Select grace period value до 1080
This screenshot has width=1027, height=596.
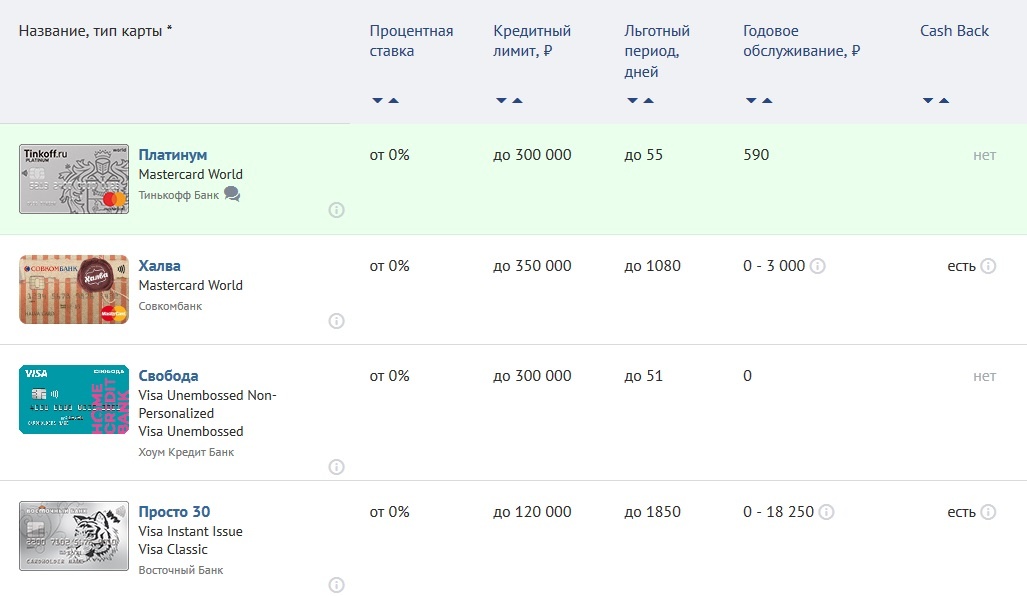pyautogui.click(x=652, y=266)
